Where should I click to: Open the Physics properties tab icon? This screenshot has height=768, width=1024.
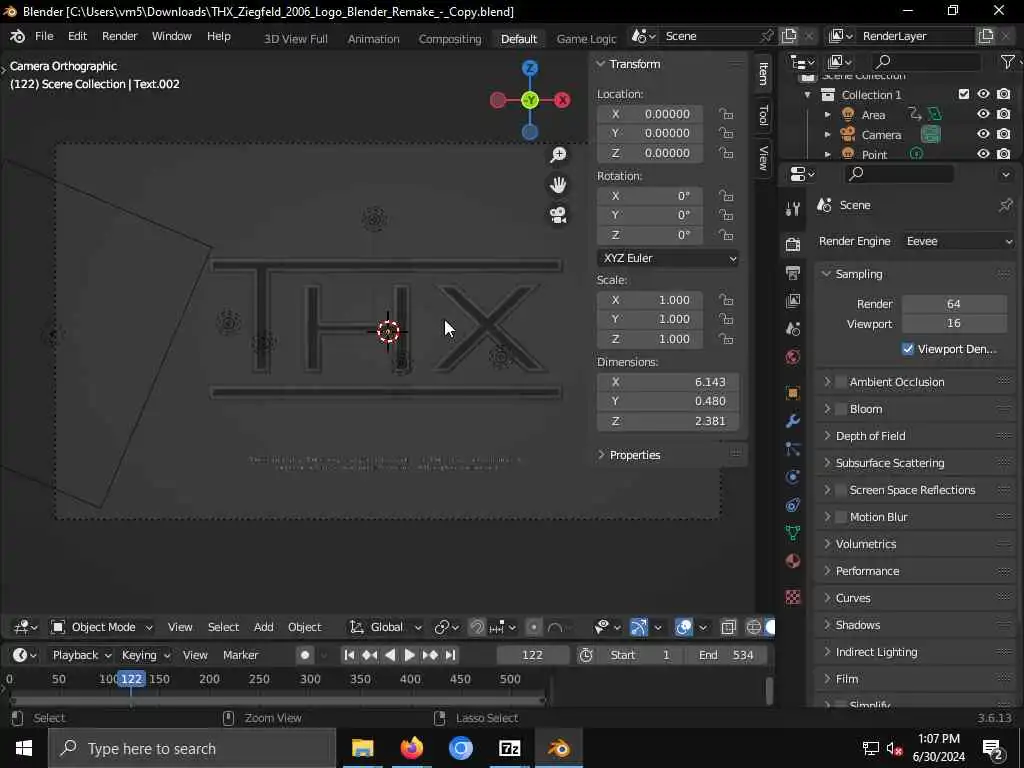[793, 477]
